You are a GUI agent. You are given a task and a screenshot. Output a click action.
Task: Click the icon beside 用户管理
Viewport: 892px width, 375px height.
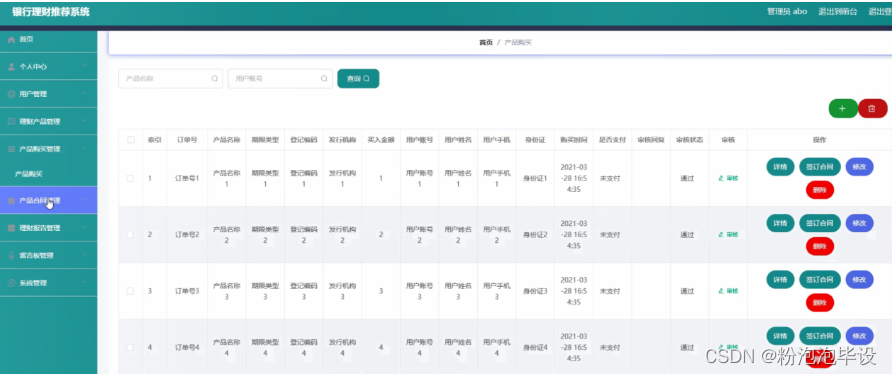(11, 94)
